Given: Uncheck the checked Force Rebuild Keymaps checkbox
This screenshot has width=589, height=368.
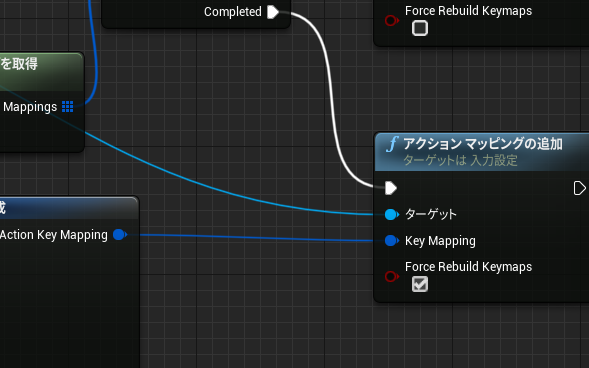Looking at the screenshot, I should 420,284.
